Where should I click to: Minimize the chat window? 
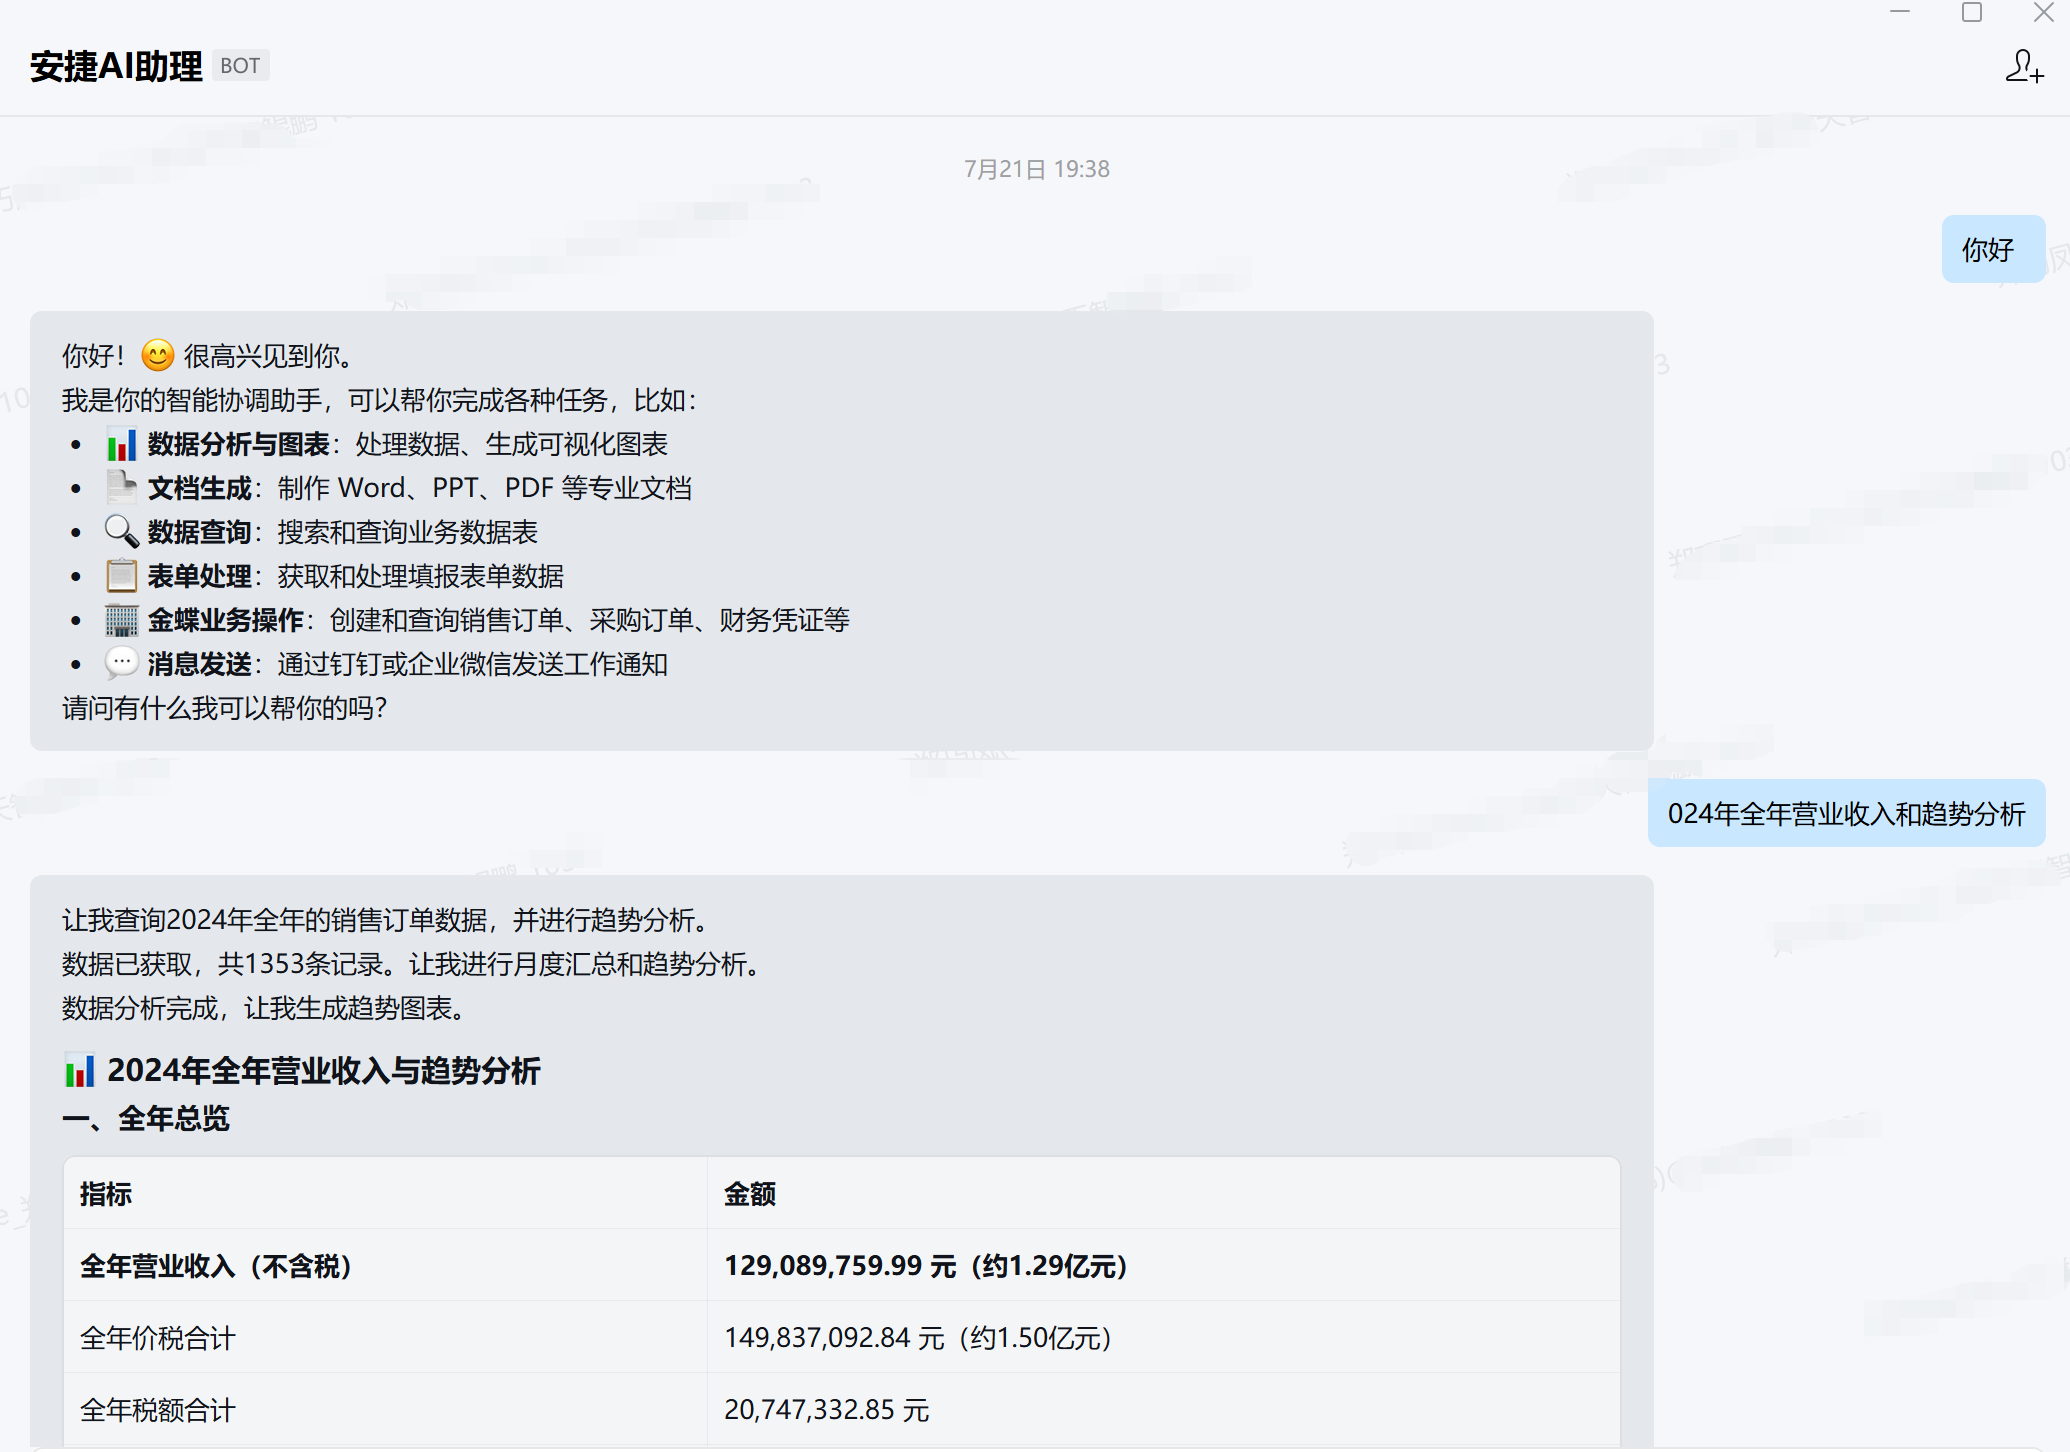(x=1900, y=12)
